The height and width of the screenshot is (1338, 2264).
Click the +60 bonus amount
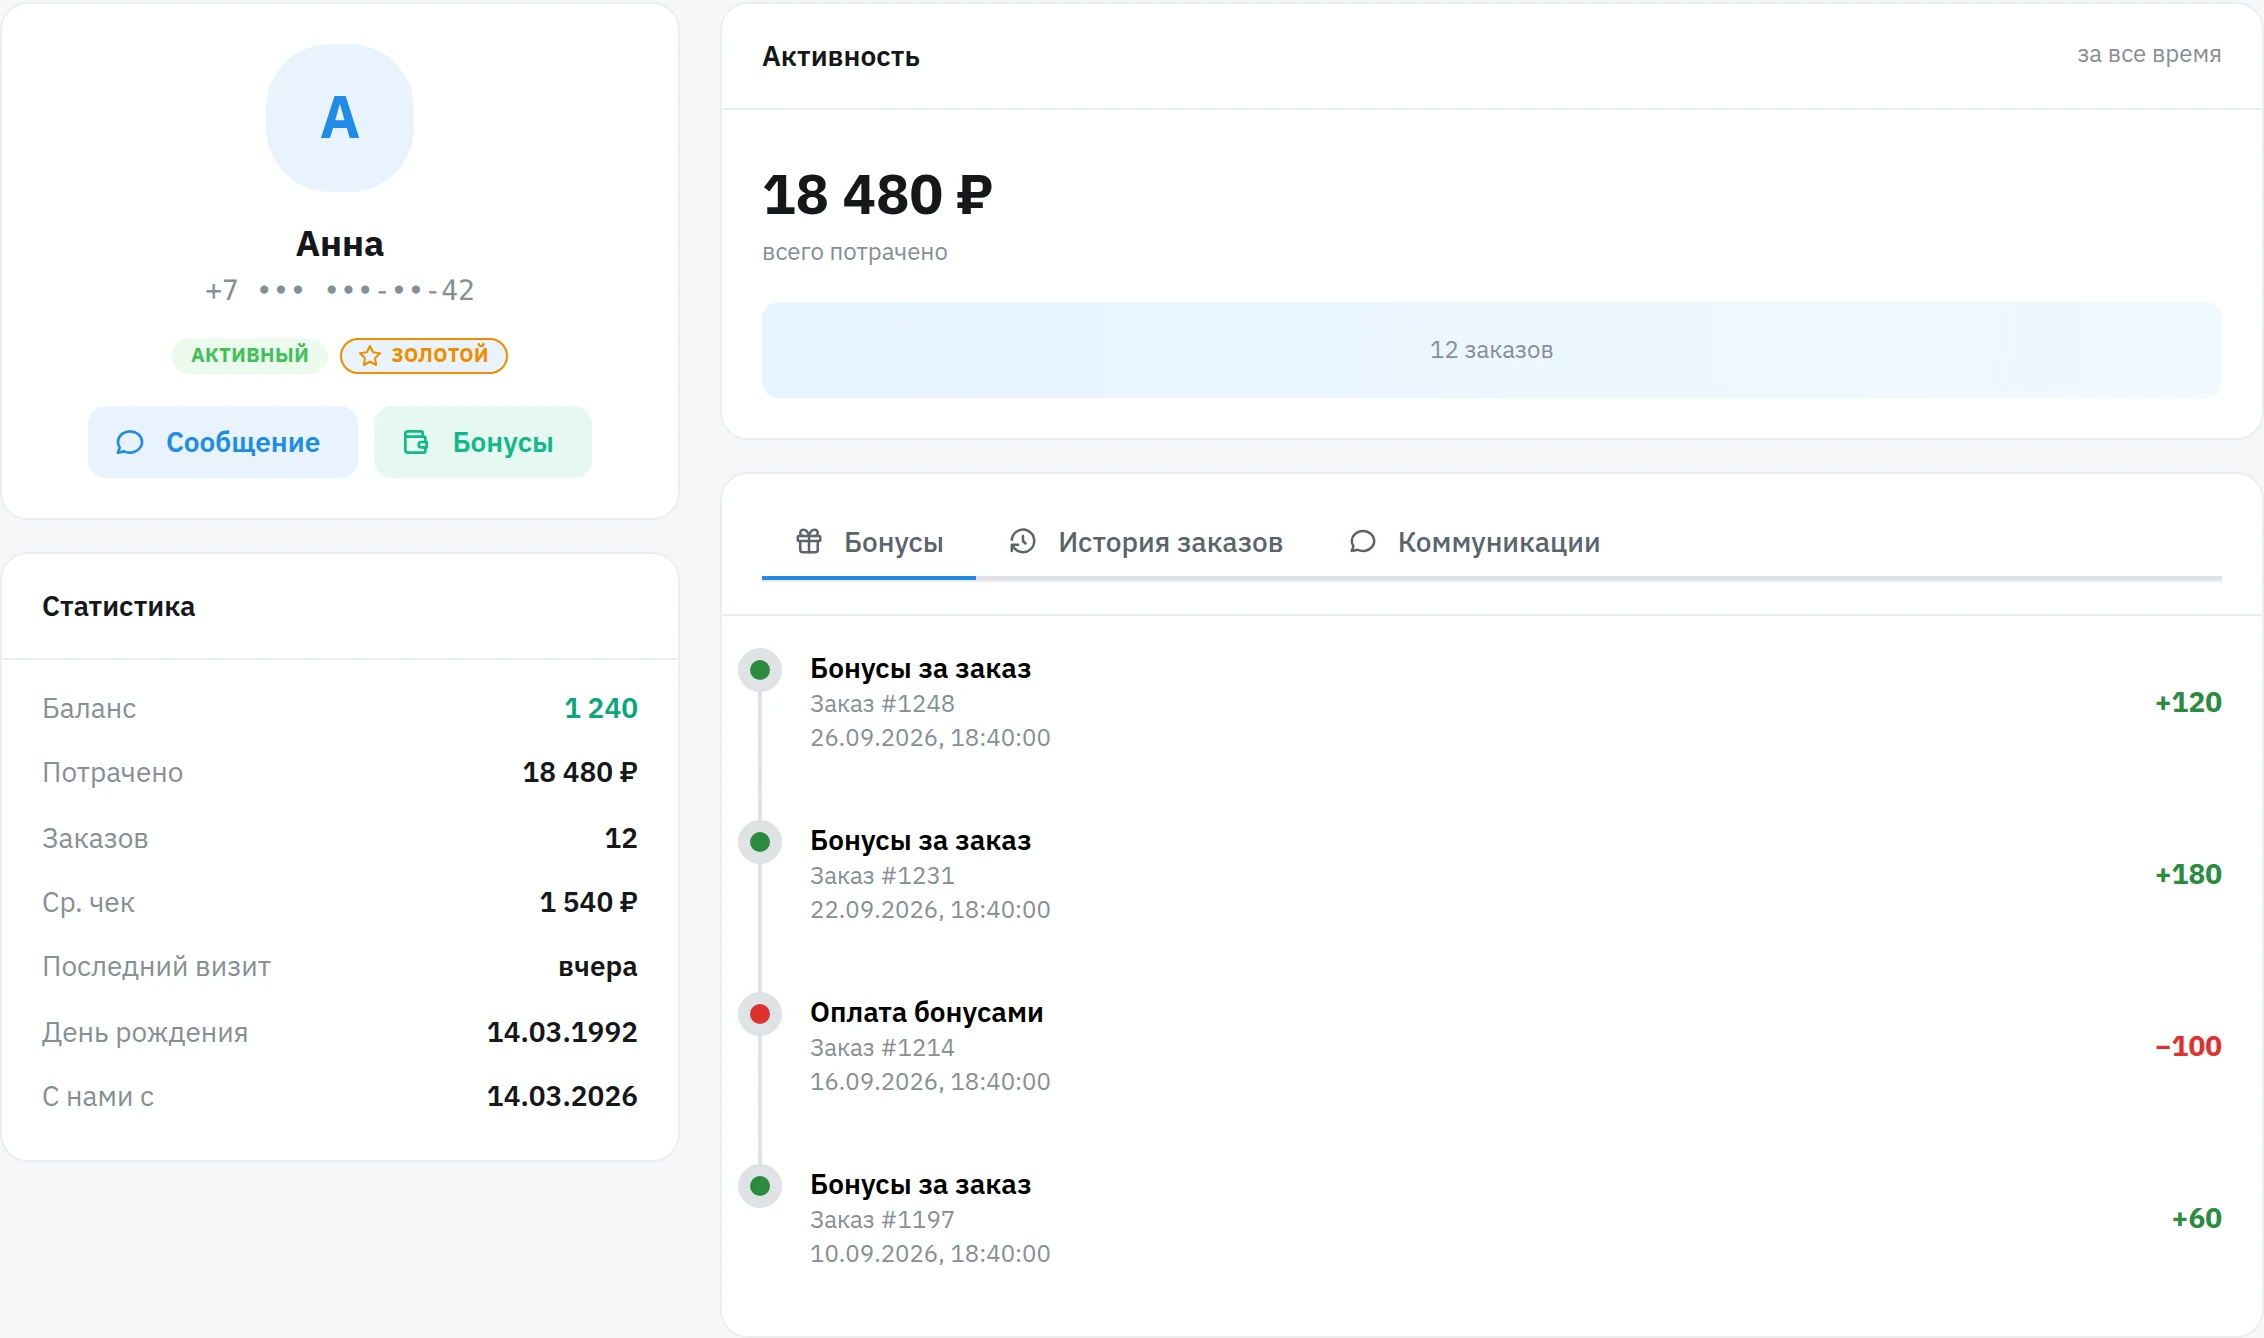2197,1218
